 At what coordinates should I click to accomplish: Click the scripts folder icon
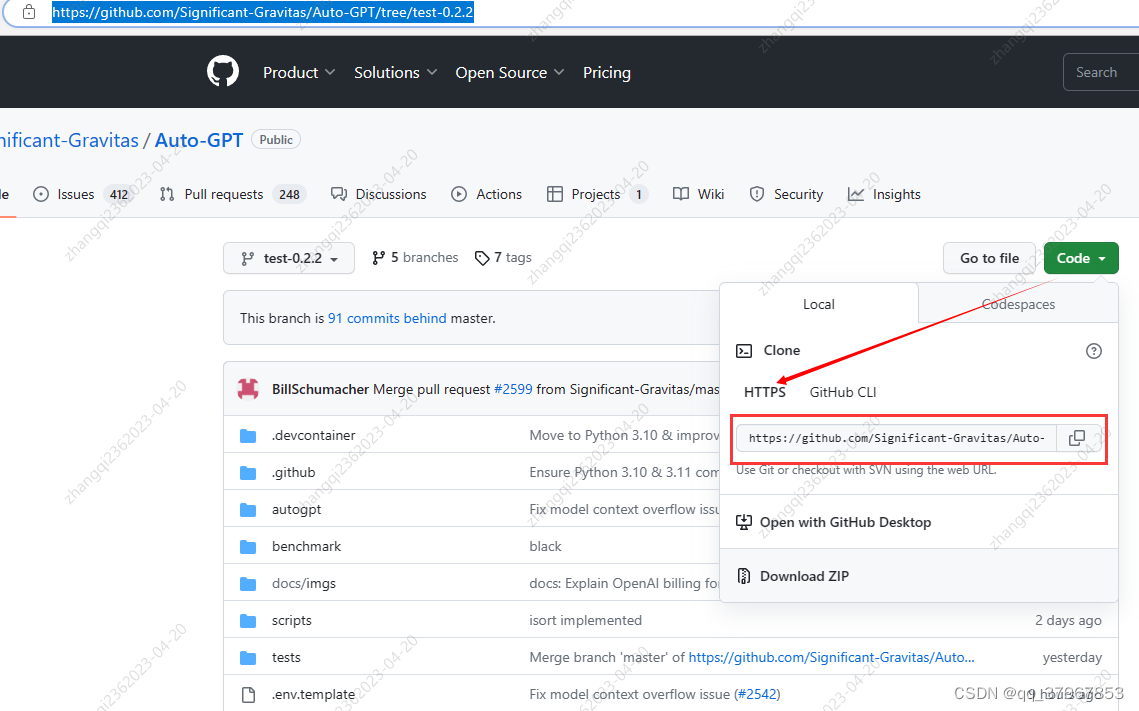pyautogui.click(x=248, y=621)
